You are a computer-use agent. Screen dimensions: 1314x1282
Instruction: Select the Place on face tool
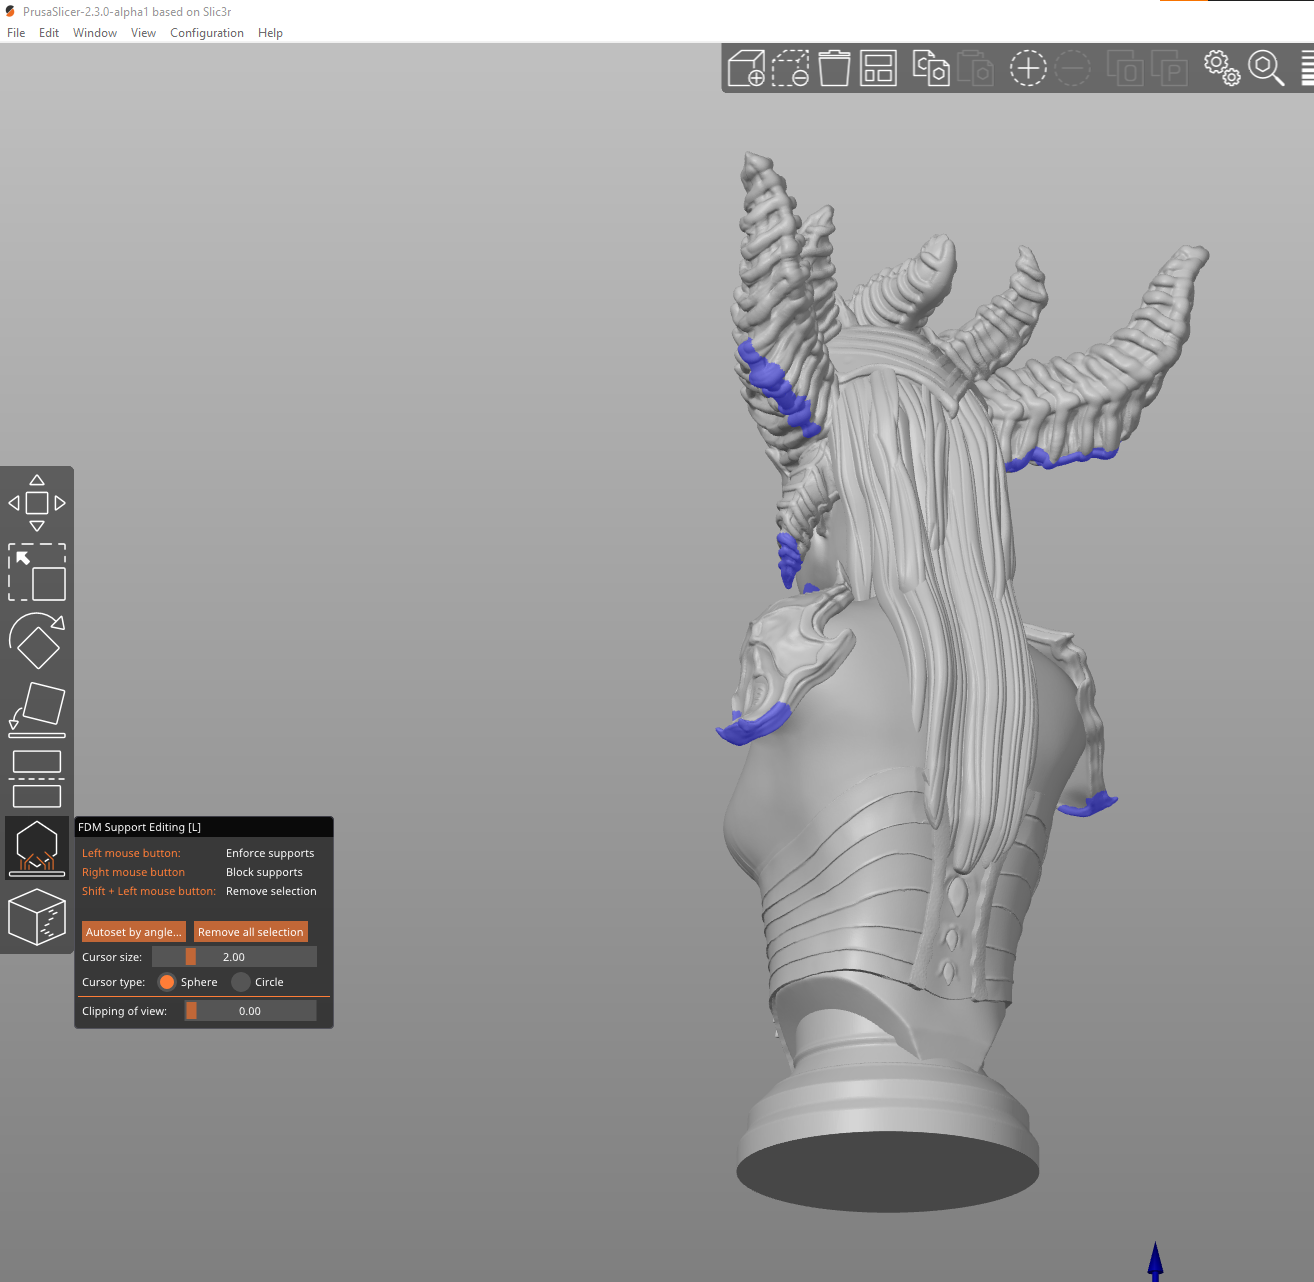[37, 710]
